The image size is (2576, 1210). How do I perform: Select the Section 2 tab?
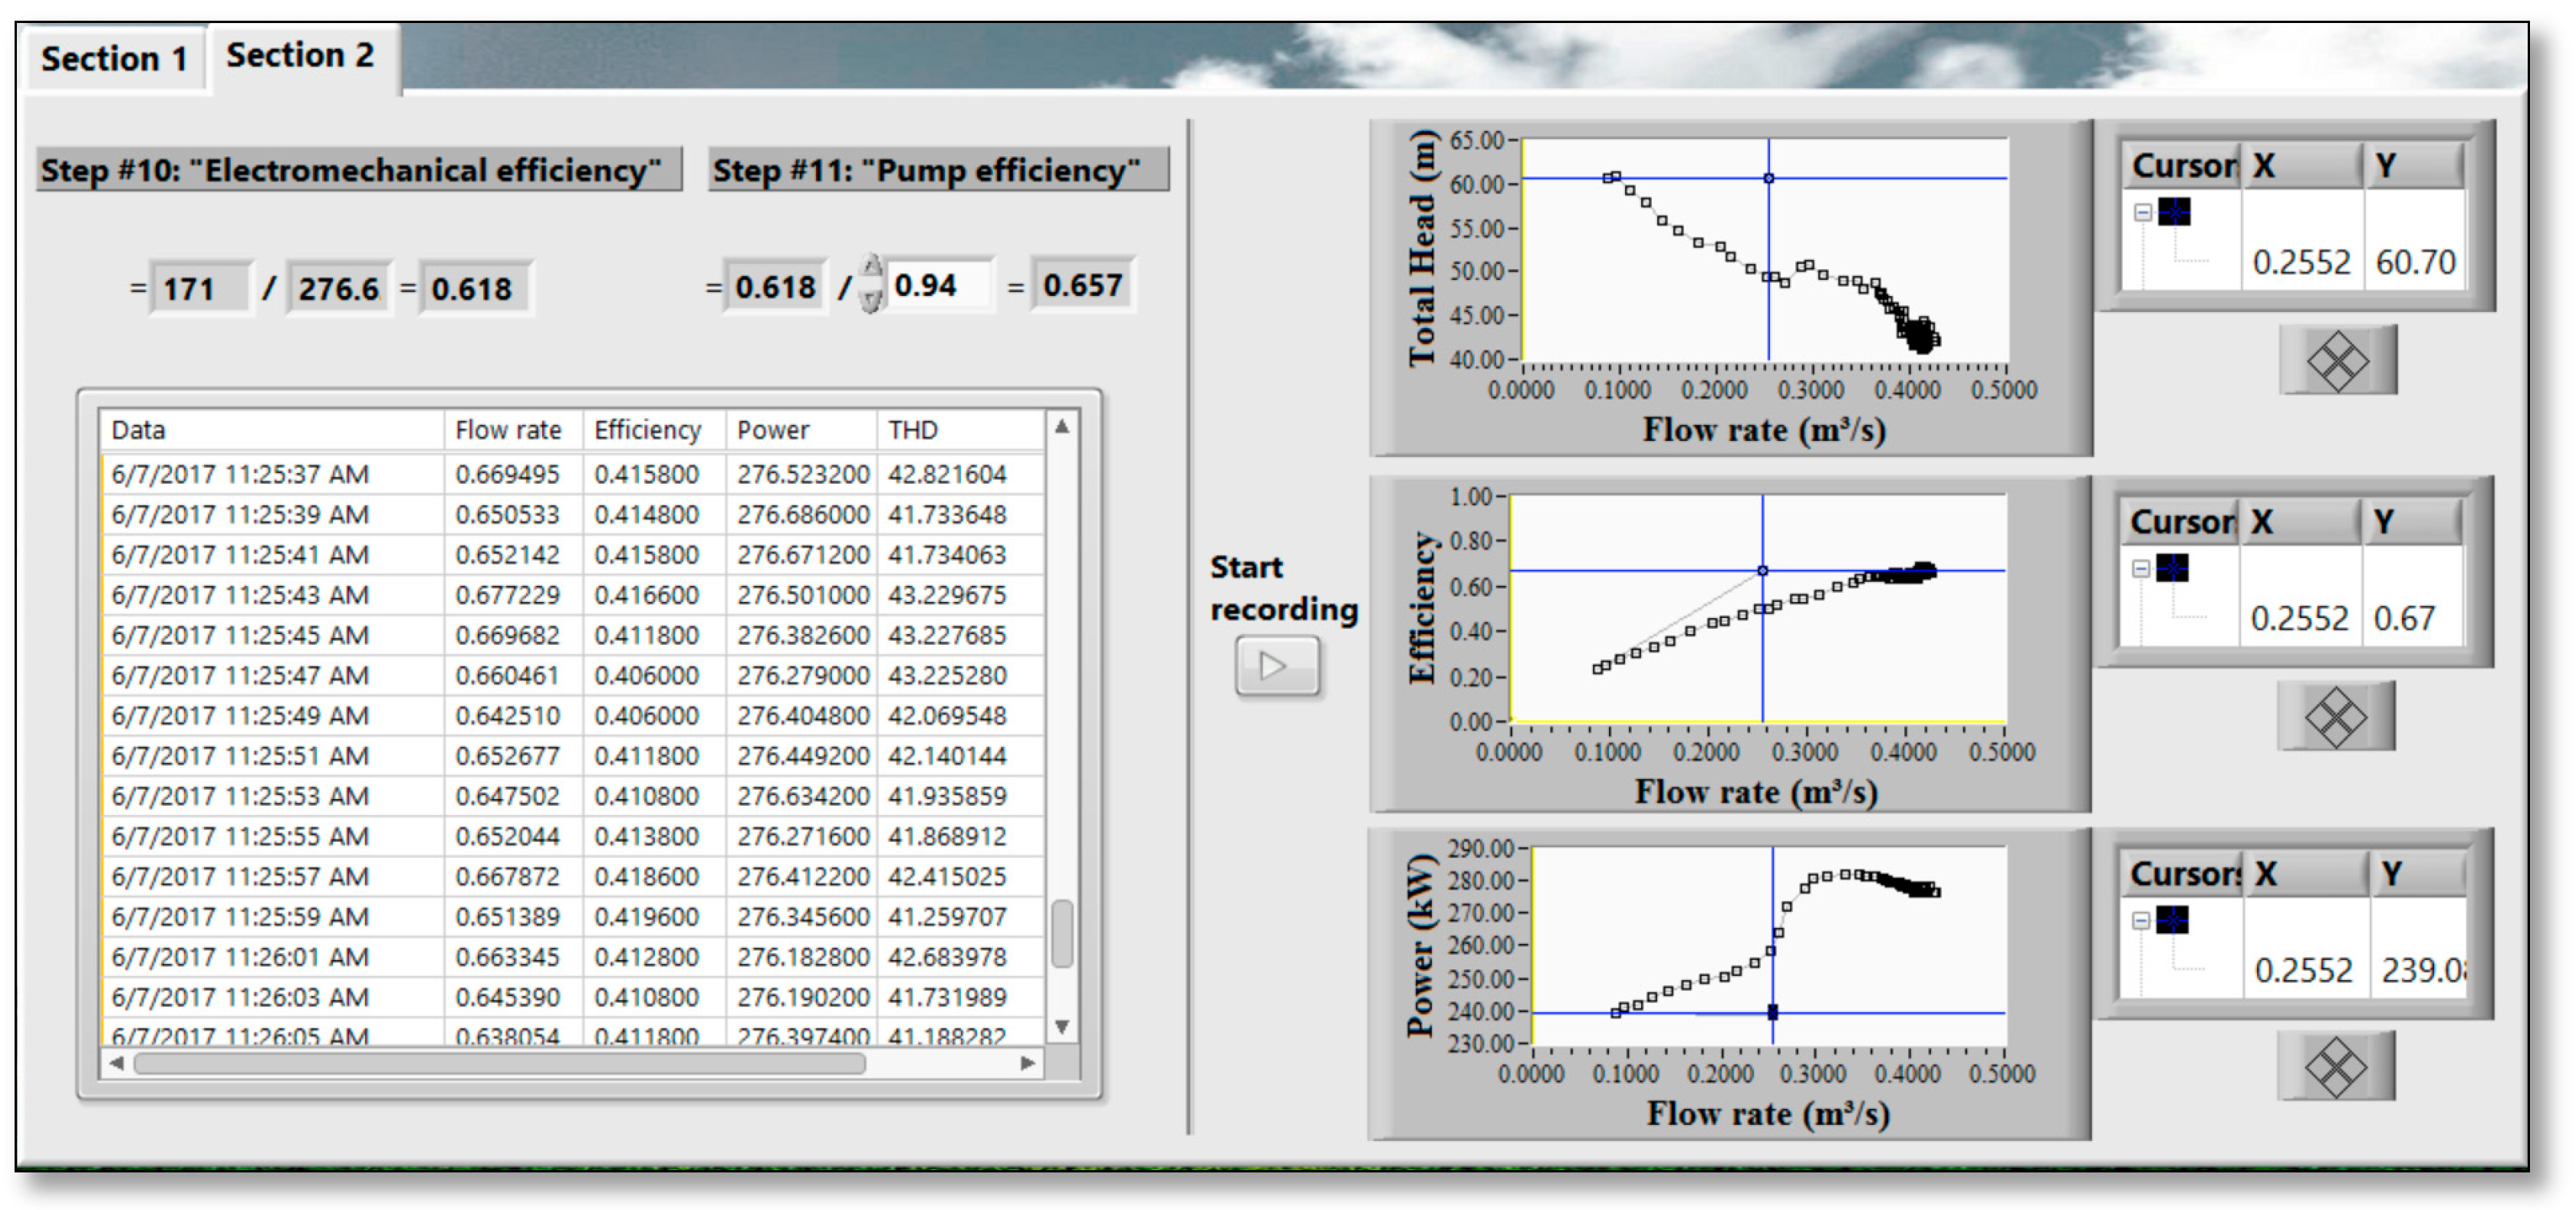[300, 56]
